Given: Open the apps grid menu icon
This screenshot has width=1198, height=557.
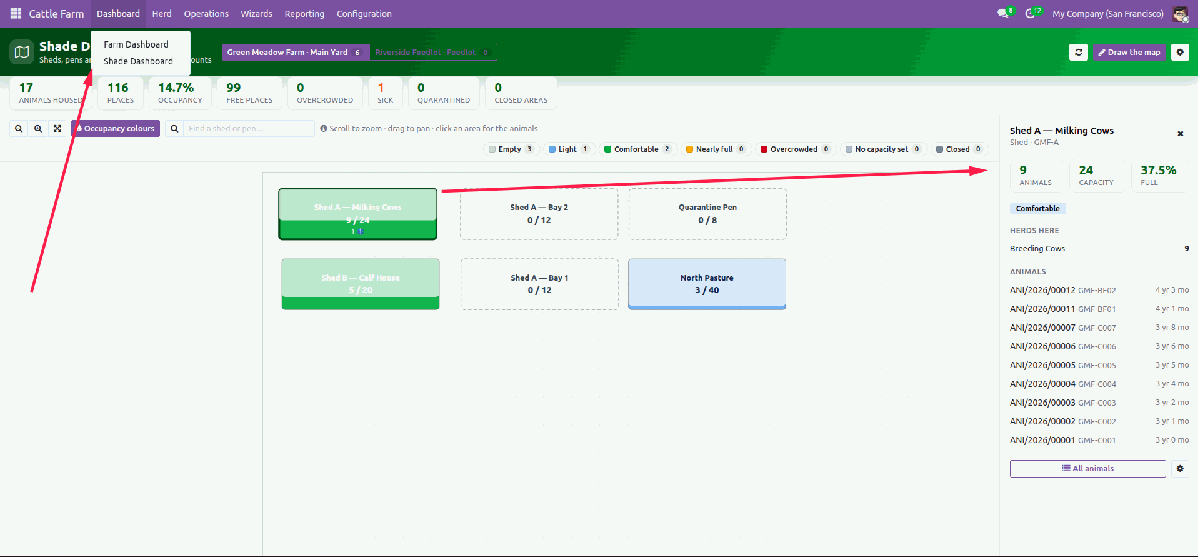Looking at the screenshot, I should click(x=16, y=14).
